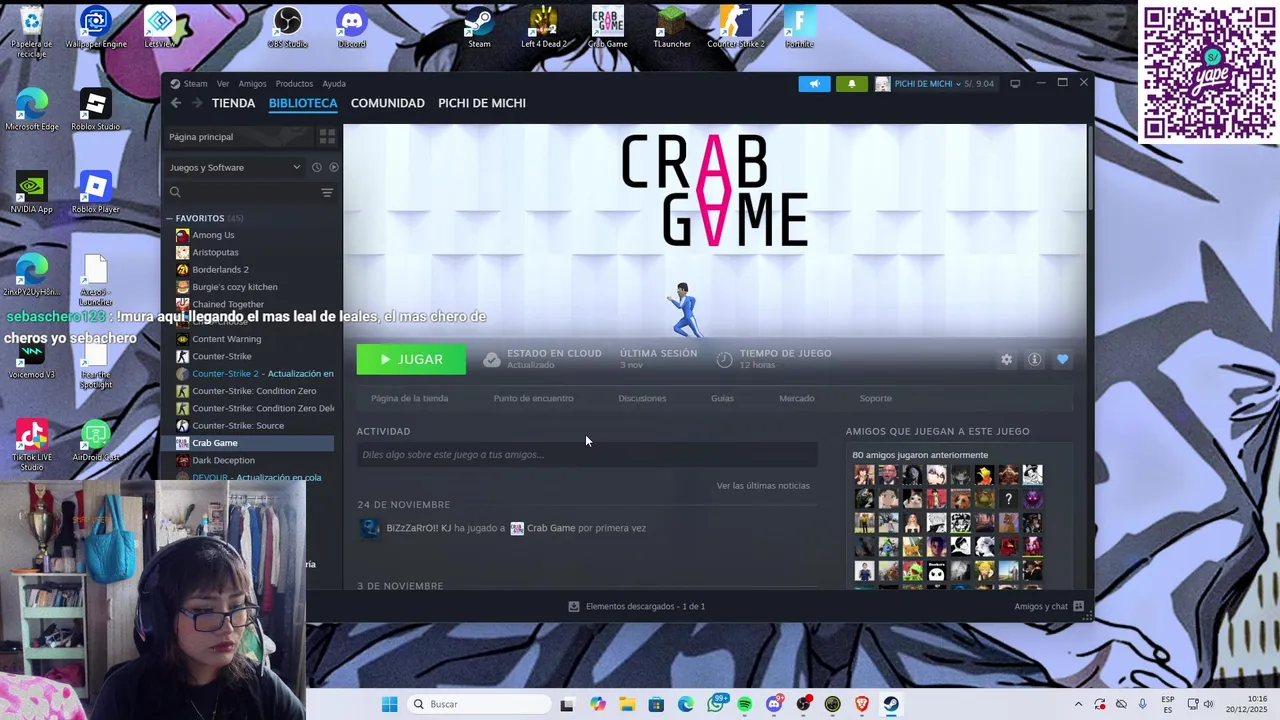Click cloud status icon
This screenshot has width=1280, height=720.
pos(491,360)
